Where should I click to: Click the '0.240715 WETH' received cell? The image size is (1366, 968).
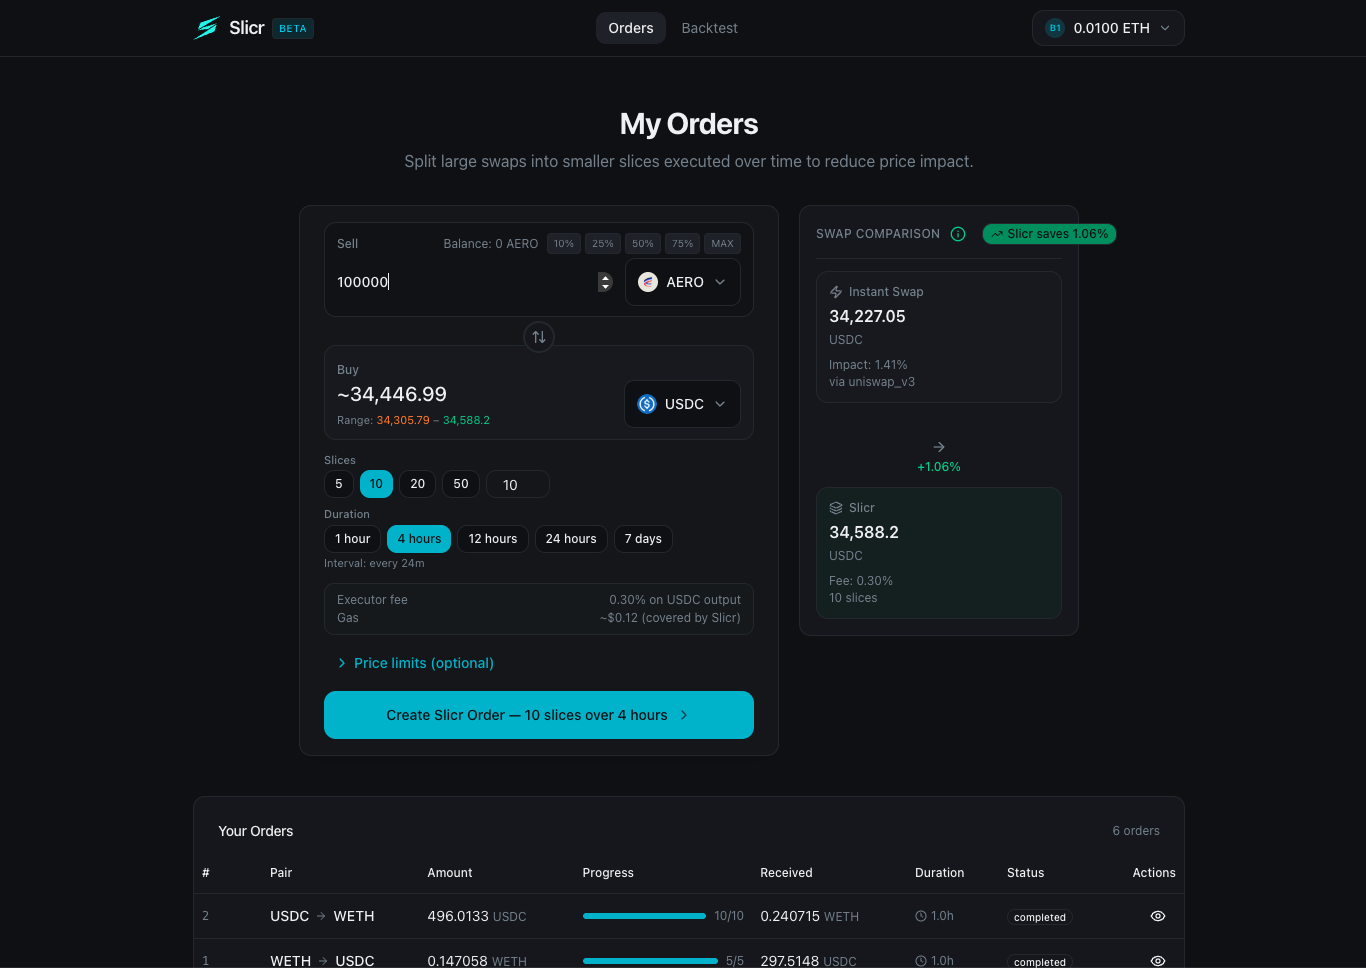pyautogui.click(x=809, y=916)
